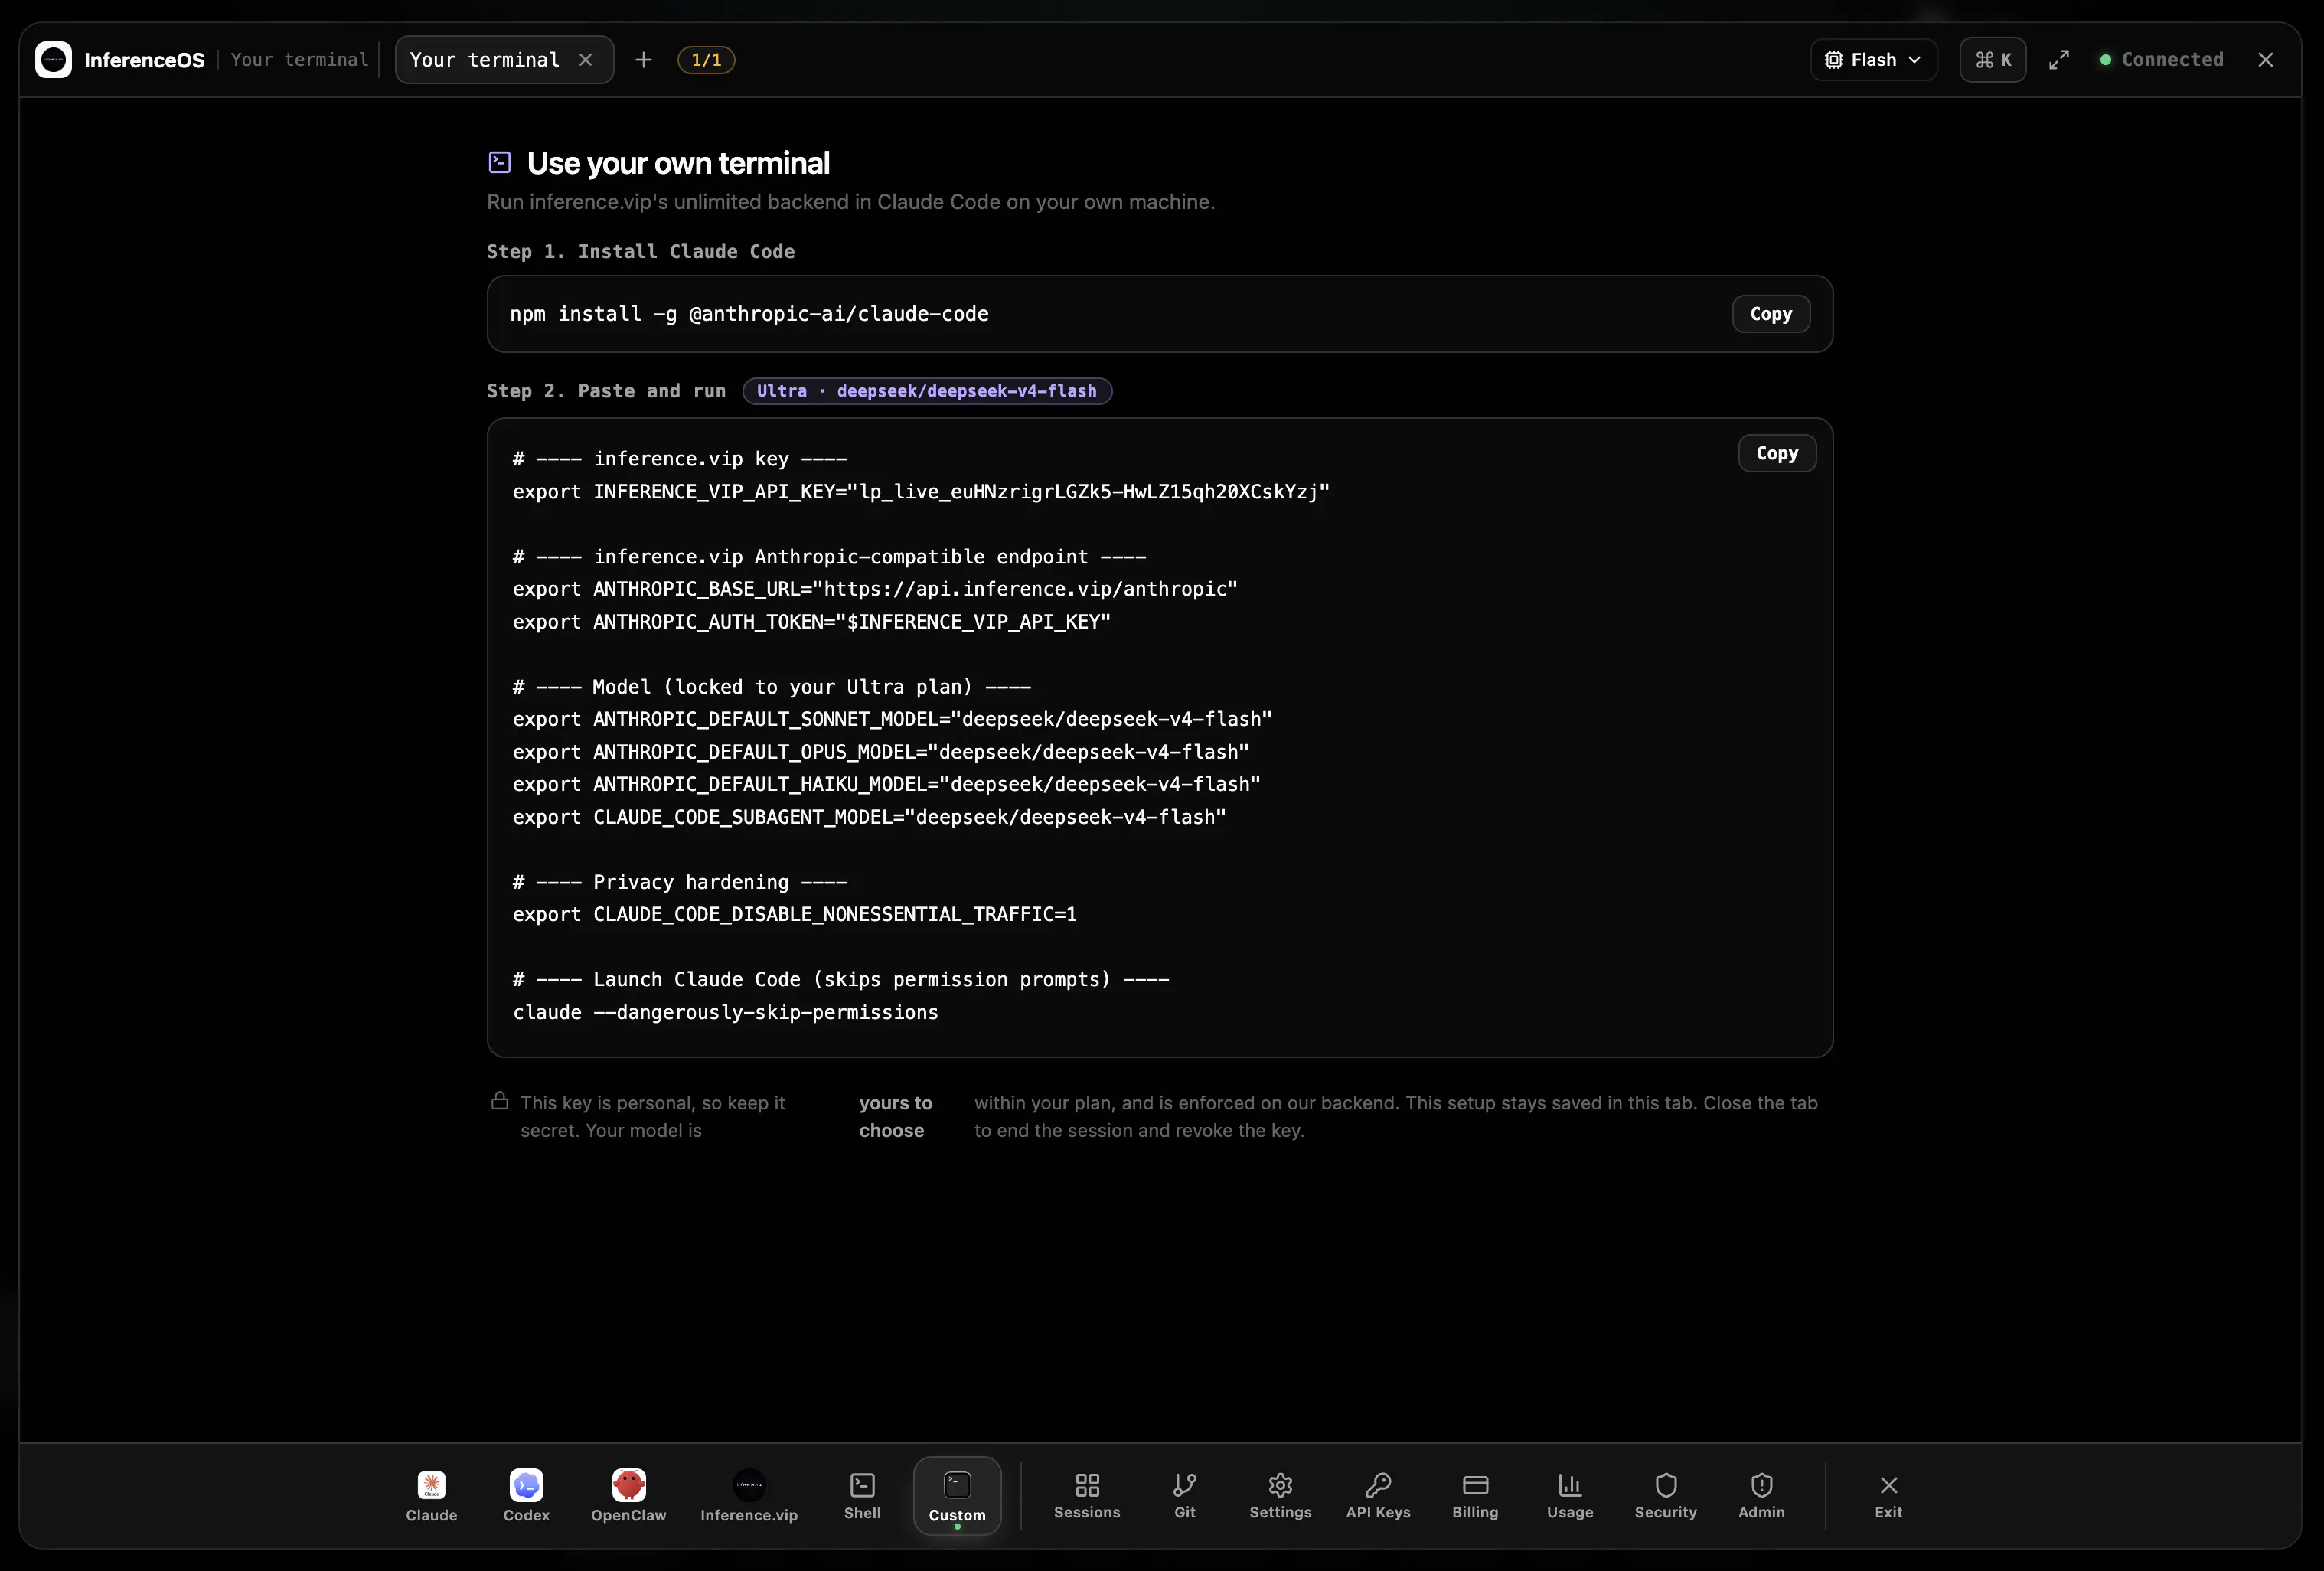2324x1571 pixels.
Task: Click the npm install -g command text
Action: point(749,314)
